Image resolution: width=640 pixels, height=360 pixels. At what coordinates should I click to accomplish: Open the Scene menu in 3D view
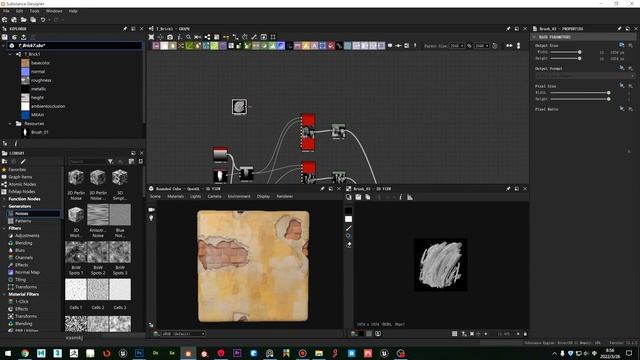(x=155, y=196)
